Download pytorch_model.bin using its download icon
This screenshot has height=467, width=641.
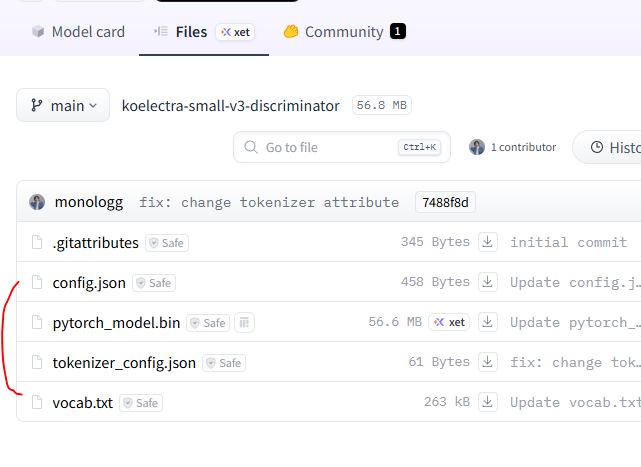(488, 322)
